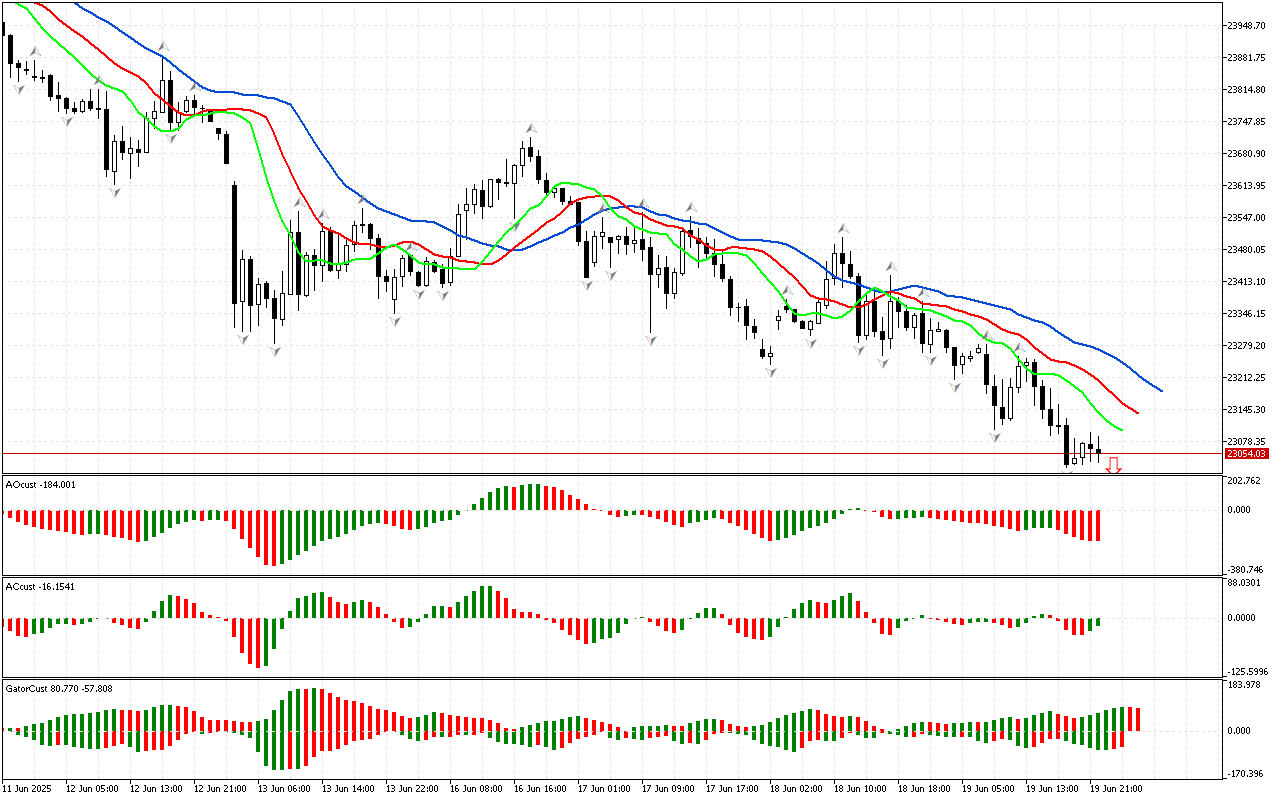Click the AOcust -184.001 indicator label
This screenshot has width=1280, height=800.
[40, 484]
